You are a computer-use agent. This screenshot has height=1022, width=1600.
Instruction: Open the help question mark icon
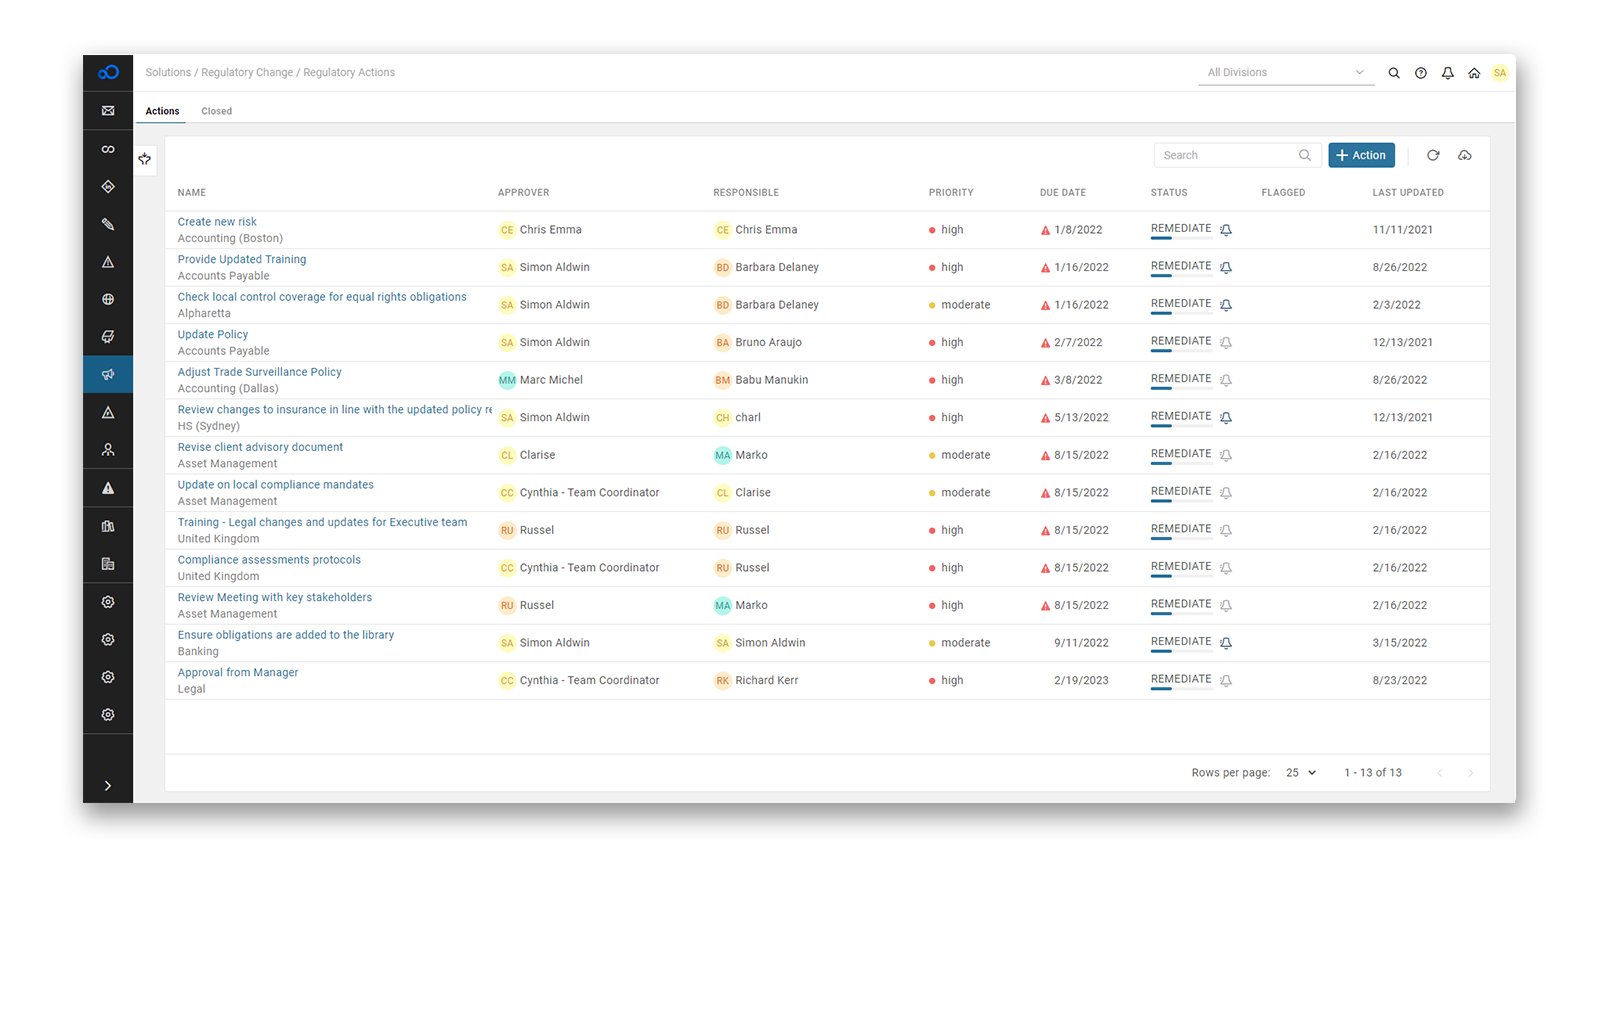1420,73
